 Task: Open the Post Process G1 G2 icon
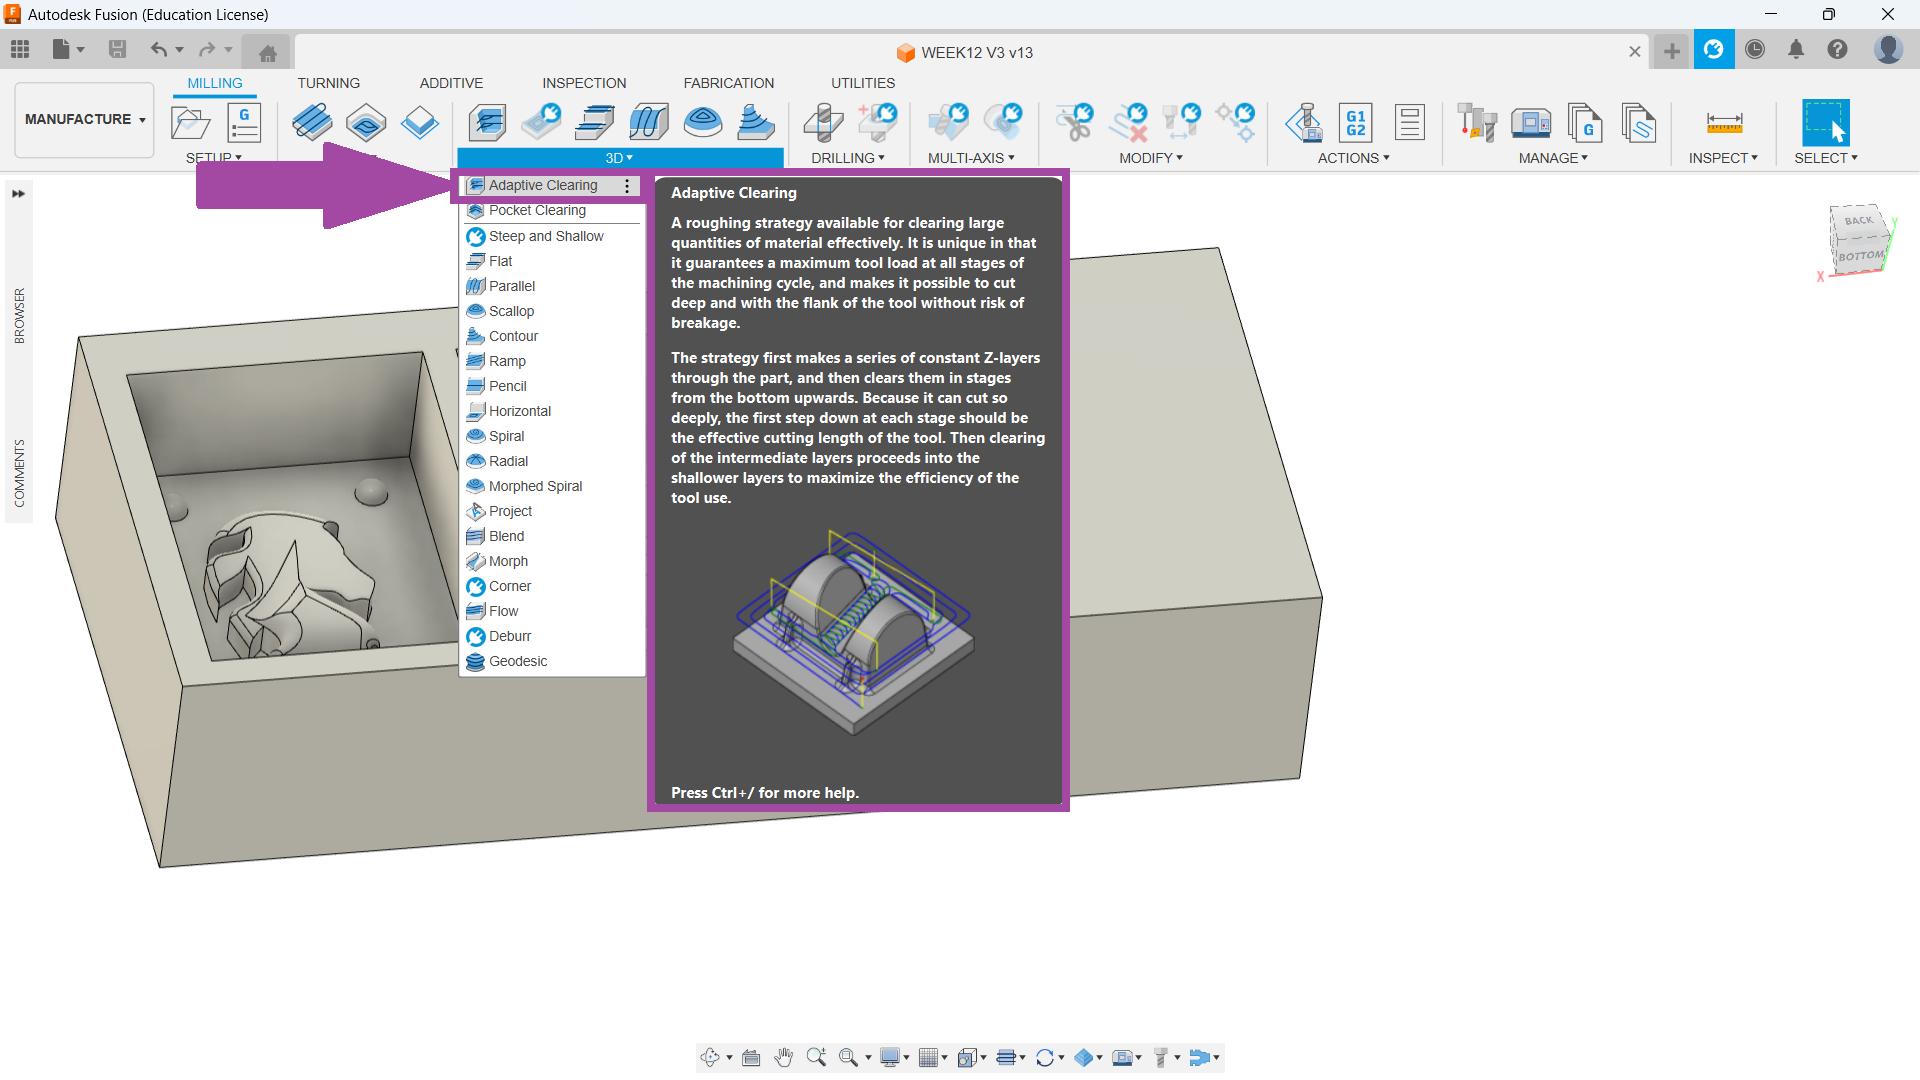coord(1356,122)
